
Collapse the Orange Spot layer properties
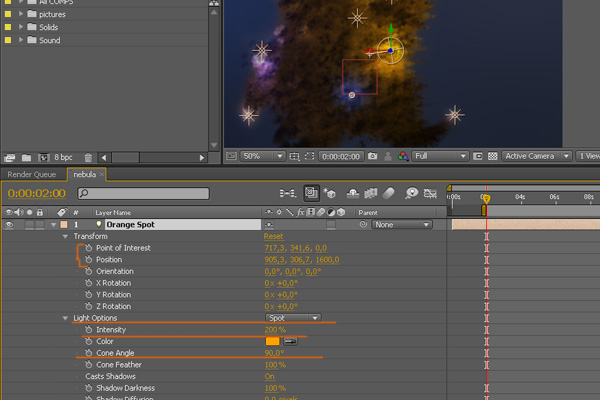point(54,225)
